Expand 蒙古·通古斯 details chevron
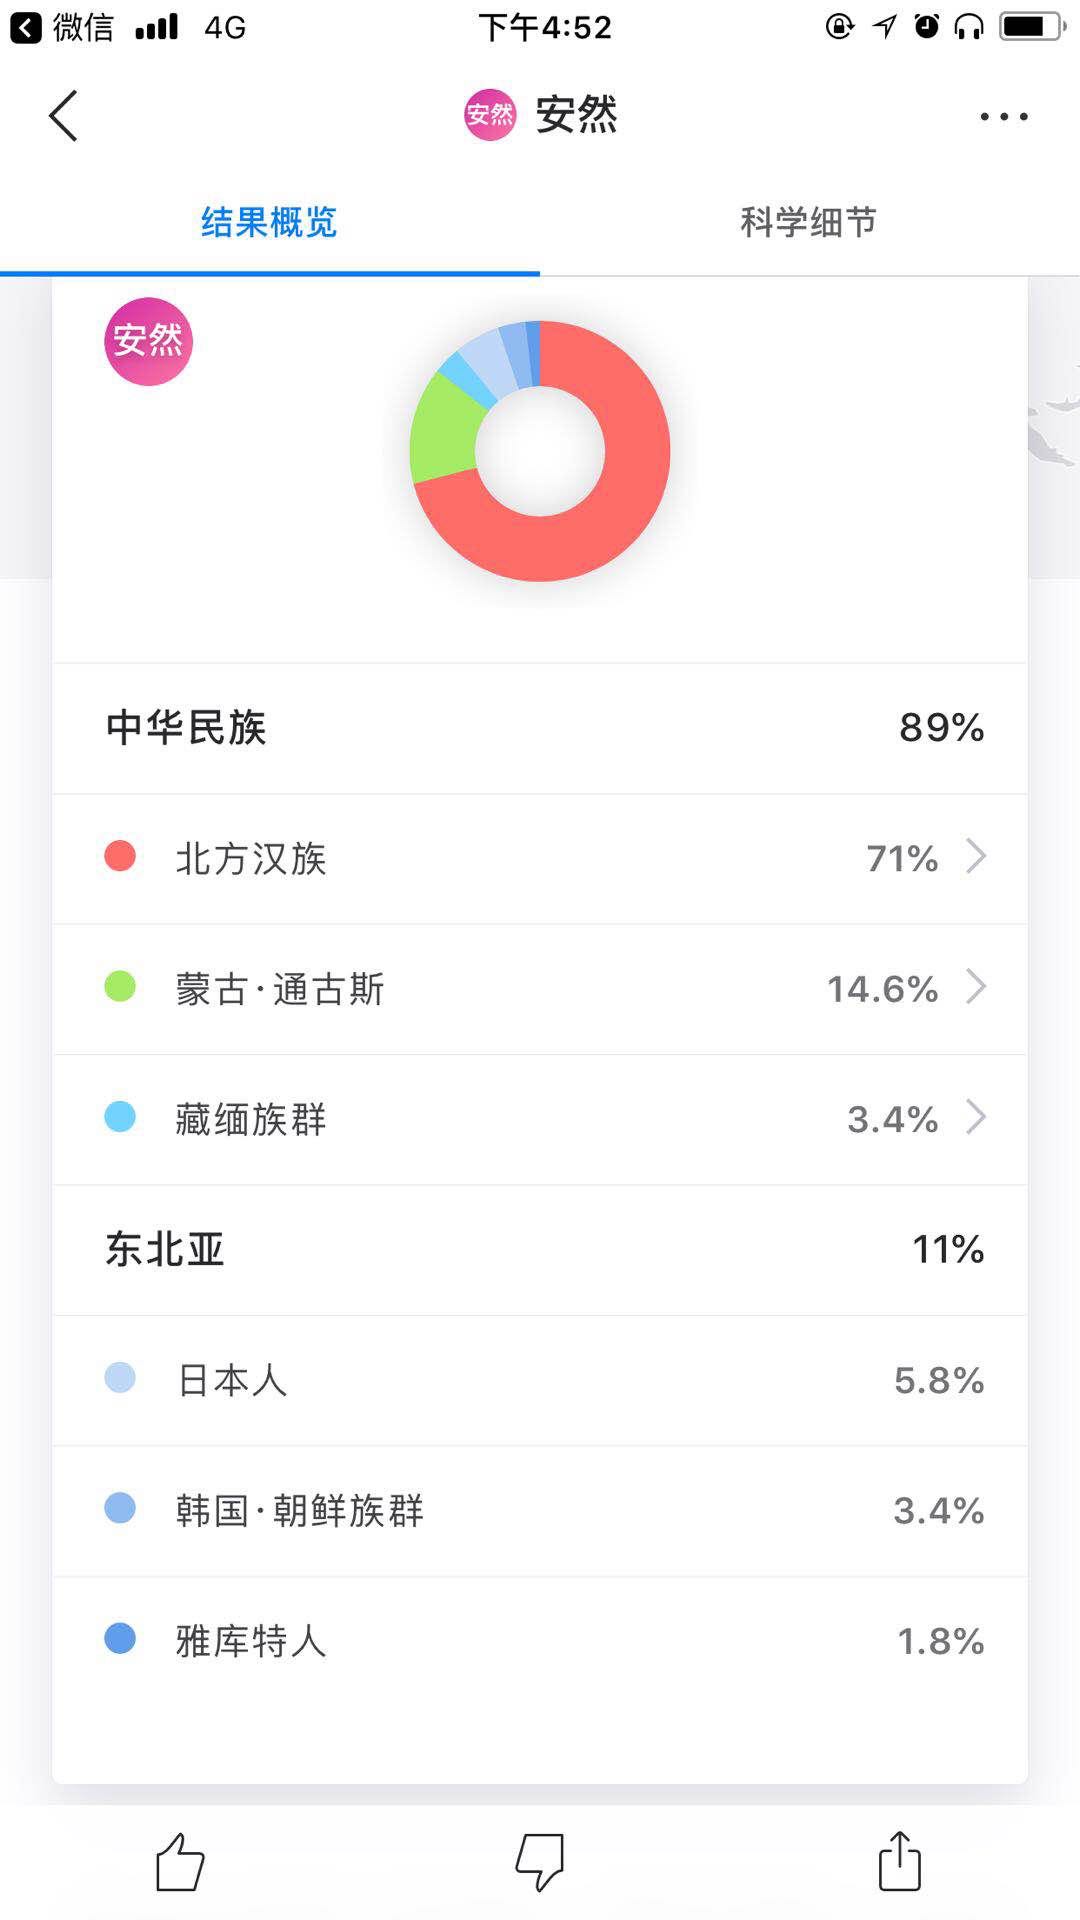This screenshot has width=1080, height=1920. coord(976,987)
